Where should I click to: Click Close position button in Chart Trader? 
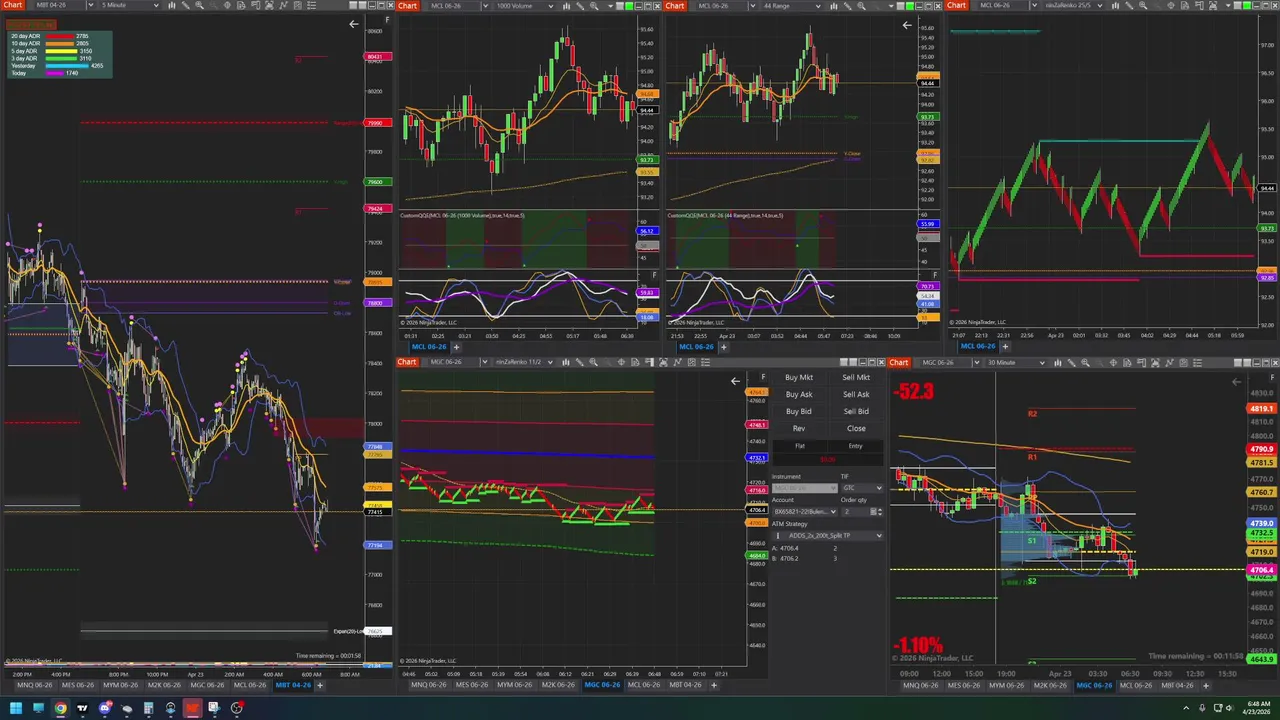tap(856, 428)
